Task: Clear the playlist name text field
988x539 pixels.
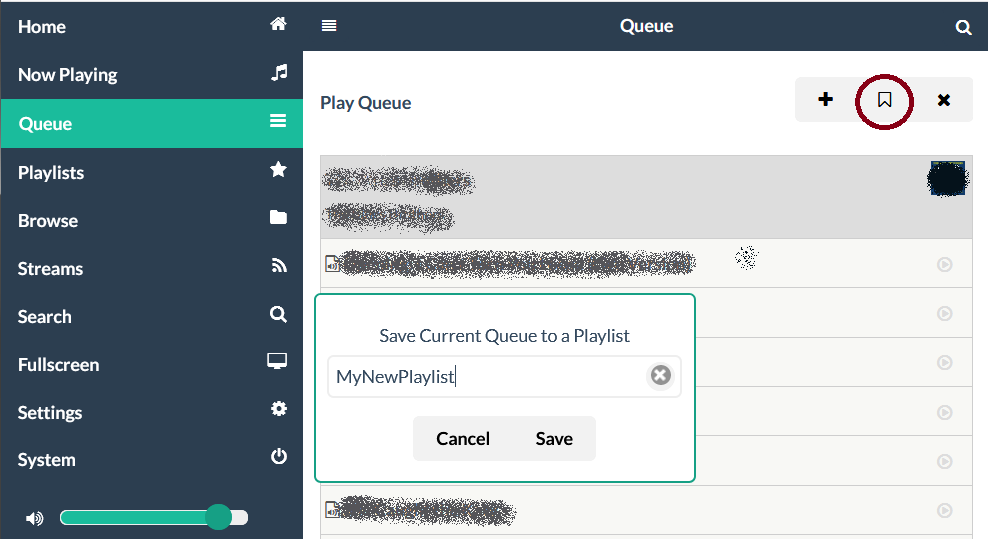Action: [660, 376]
